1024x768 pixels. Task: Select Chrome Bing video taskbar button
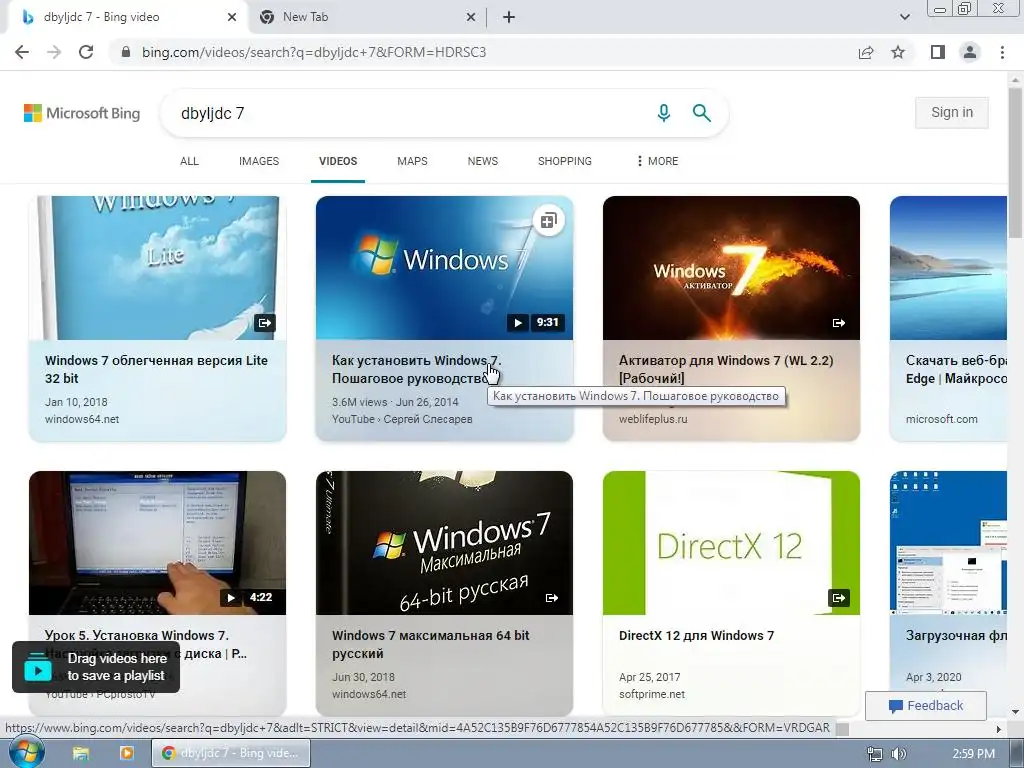tap(231, 753)
